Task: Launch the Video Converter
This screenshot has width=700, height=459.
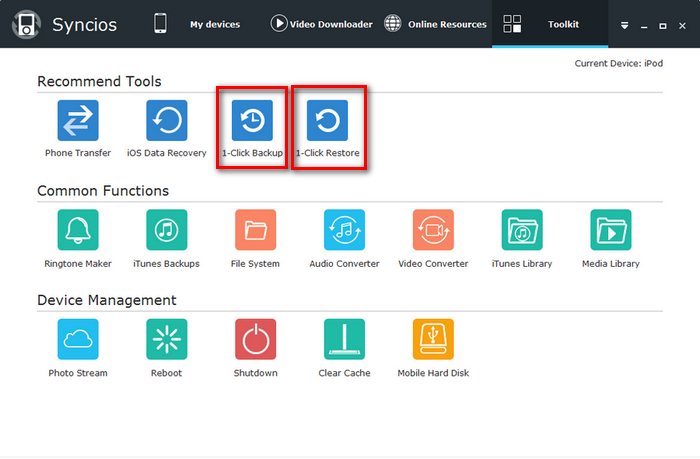Action: pos(433,230)
